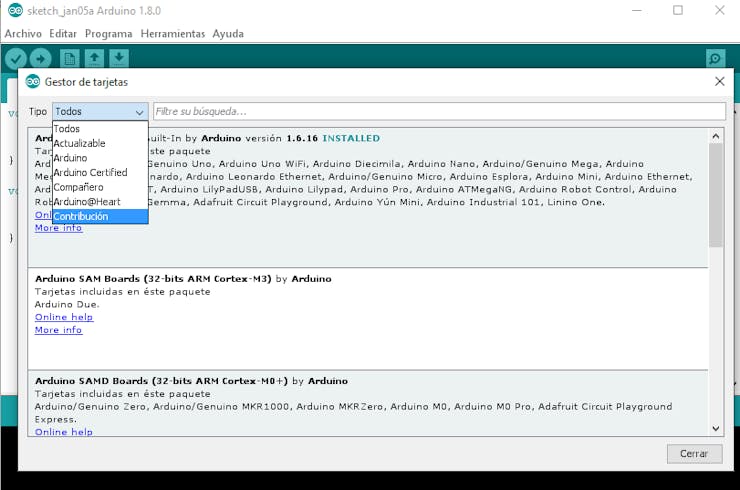740x490 pixels.
Task: Open the Ayuda menu
Action: coord(228,34)
